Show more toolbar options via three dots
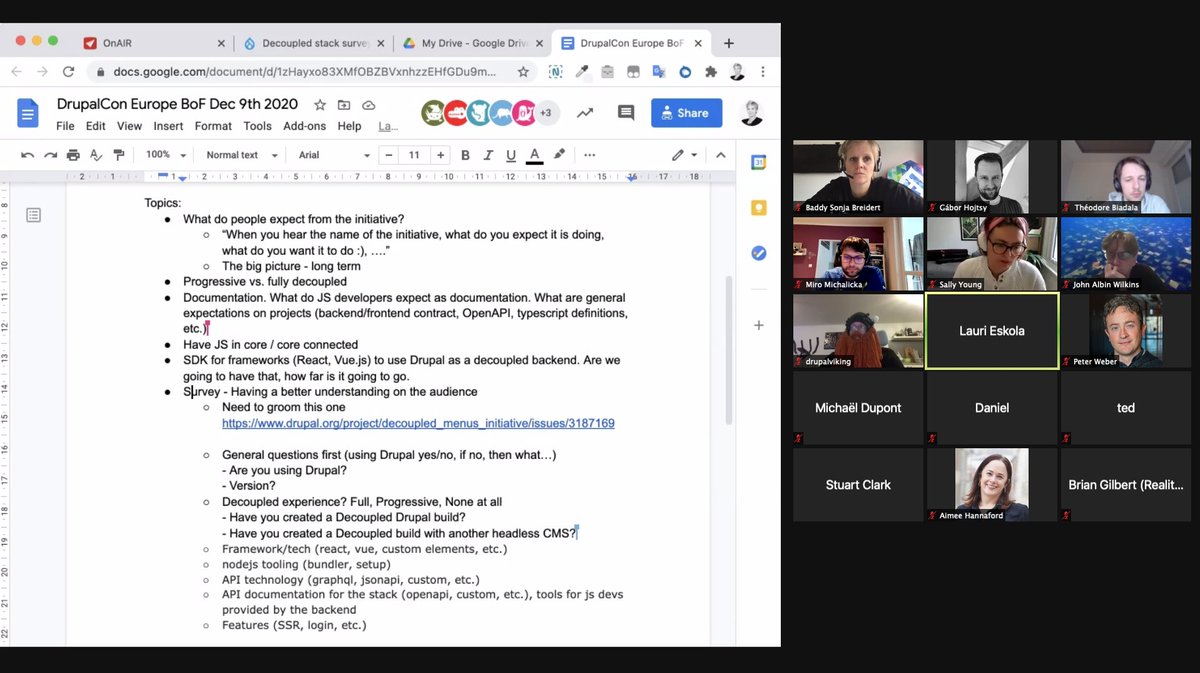The width and height of the screenshot is (1200, 673). point(590,155)
